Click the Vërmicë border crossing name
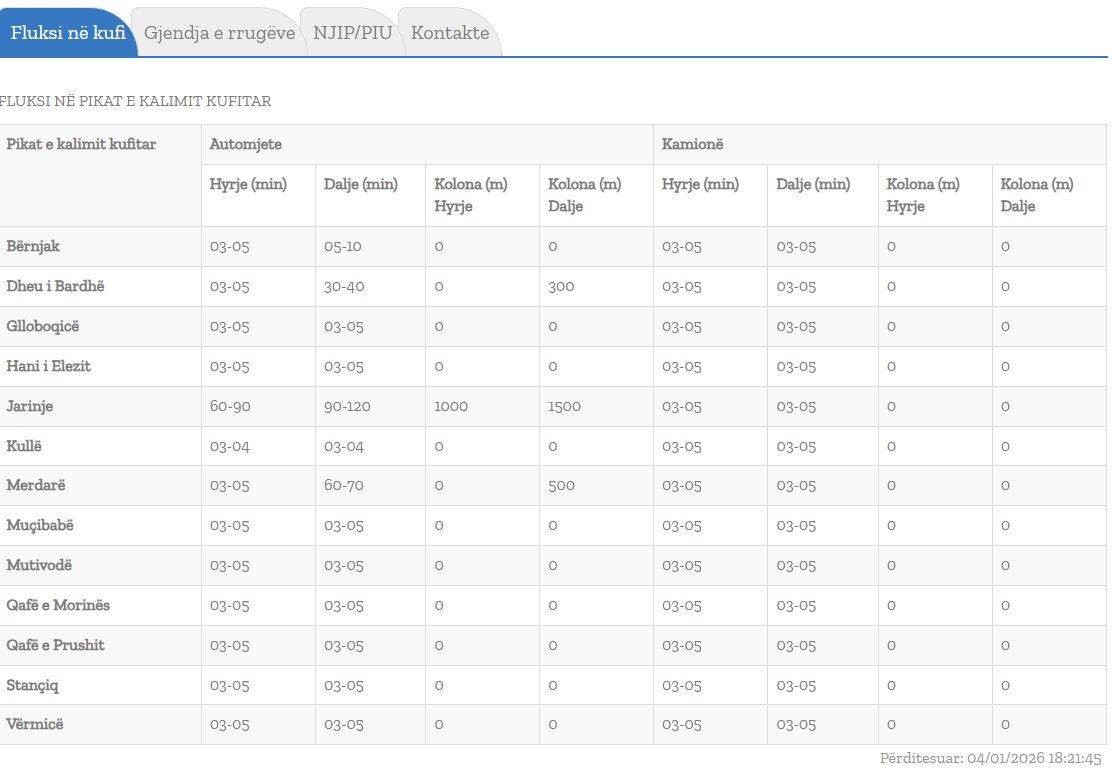 (x=35, y=725)
